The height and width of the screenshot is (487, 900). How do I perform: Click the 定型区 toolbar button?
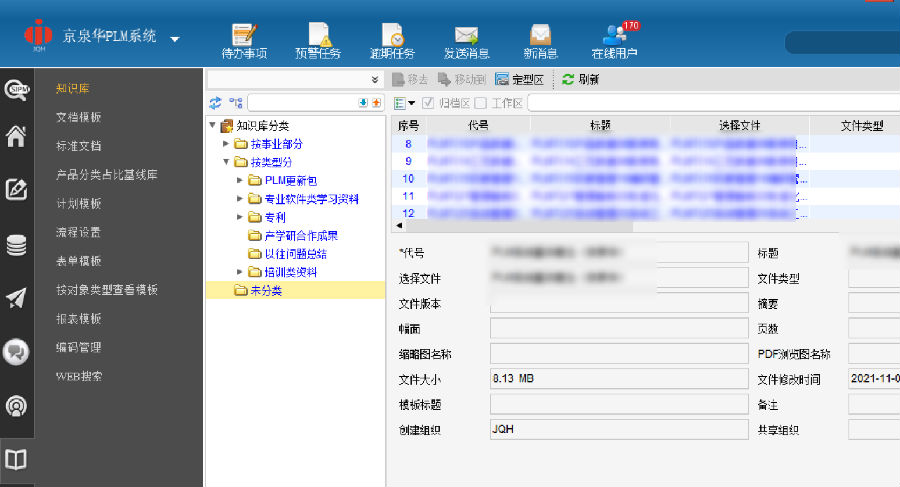(x=519, y=79)
